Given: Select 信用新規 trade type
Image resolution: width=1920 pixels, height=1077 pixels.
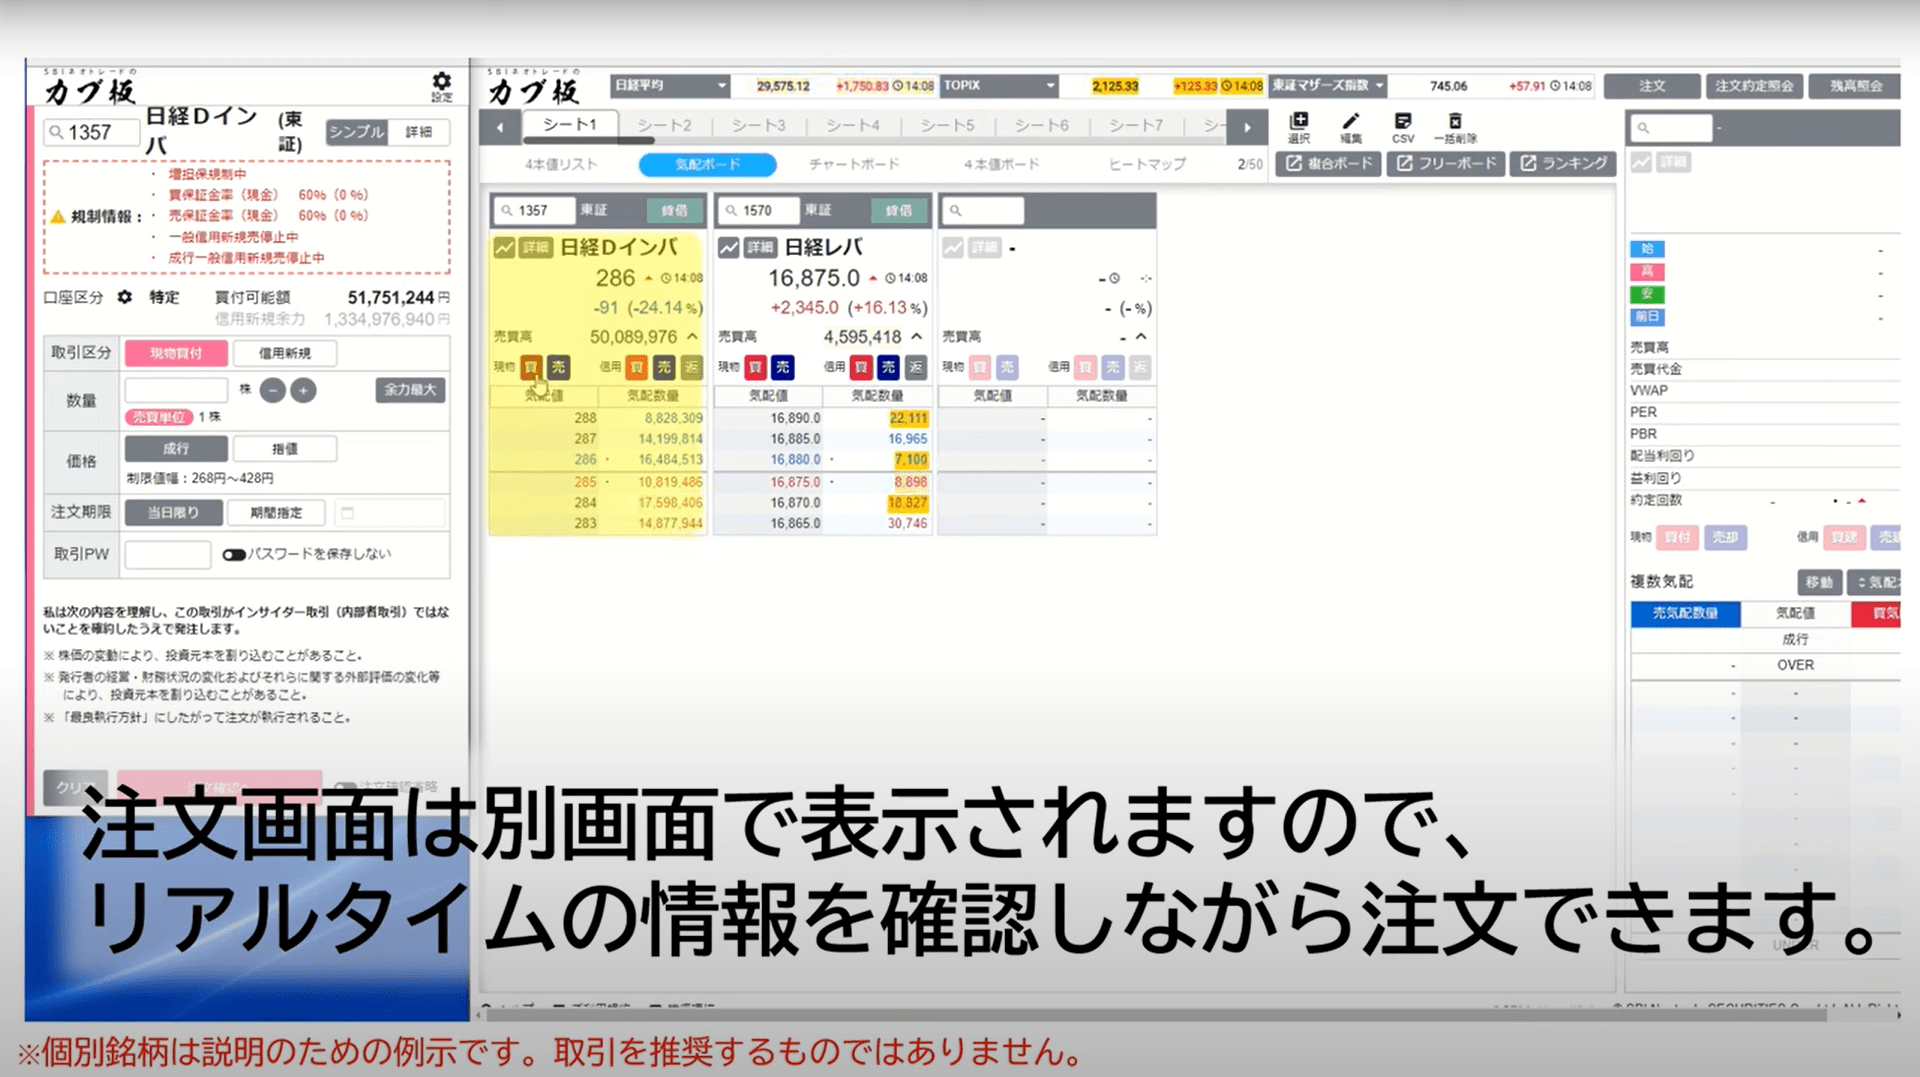Looking at the screenshot, I should click(285, 353).
